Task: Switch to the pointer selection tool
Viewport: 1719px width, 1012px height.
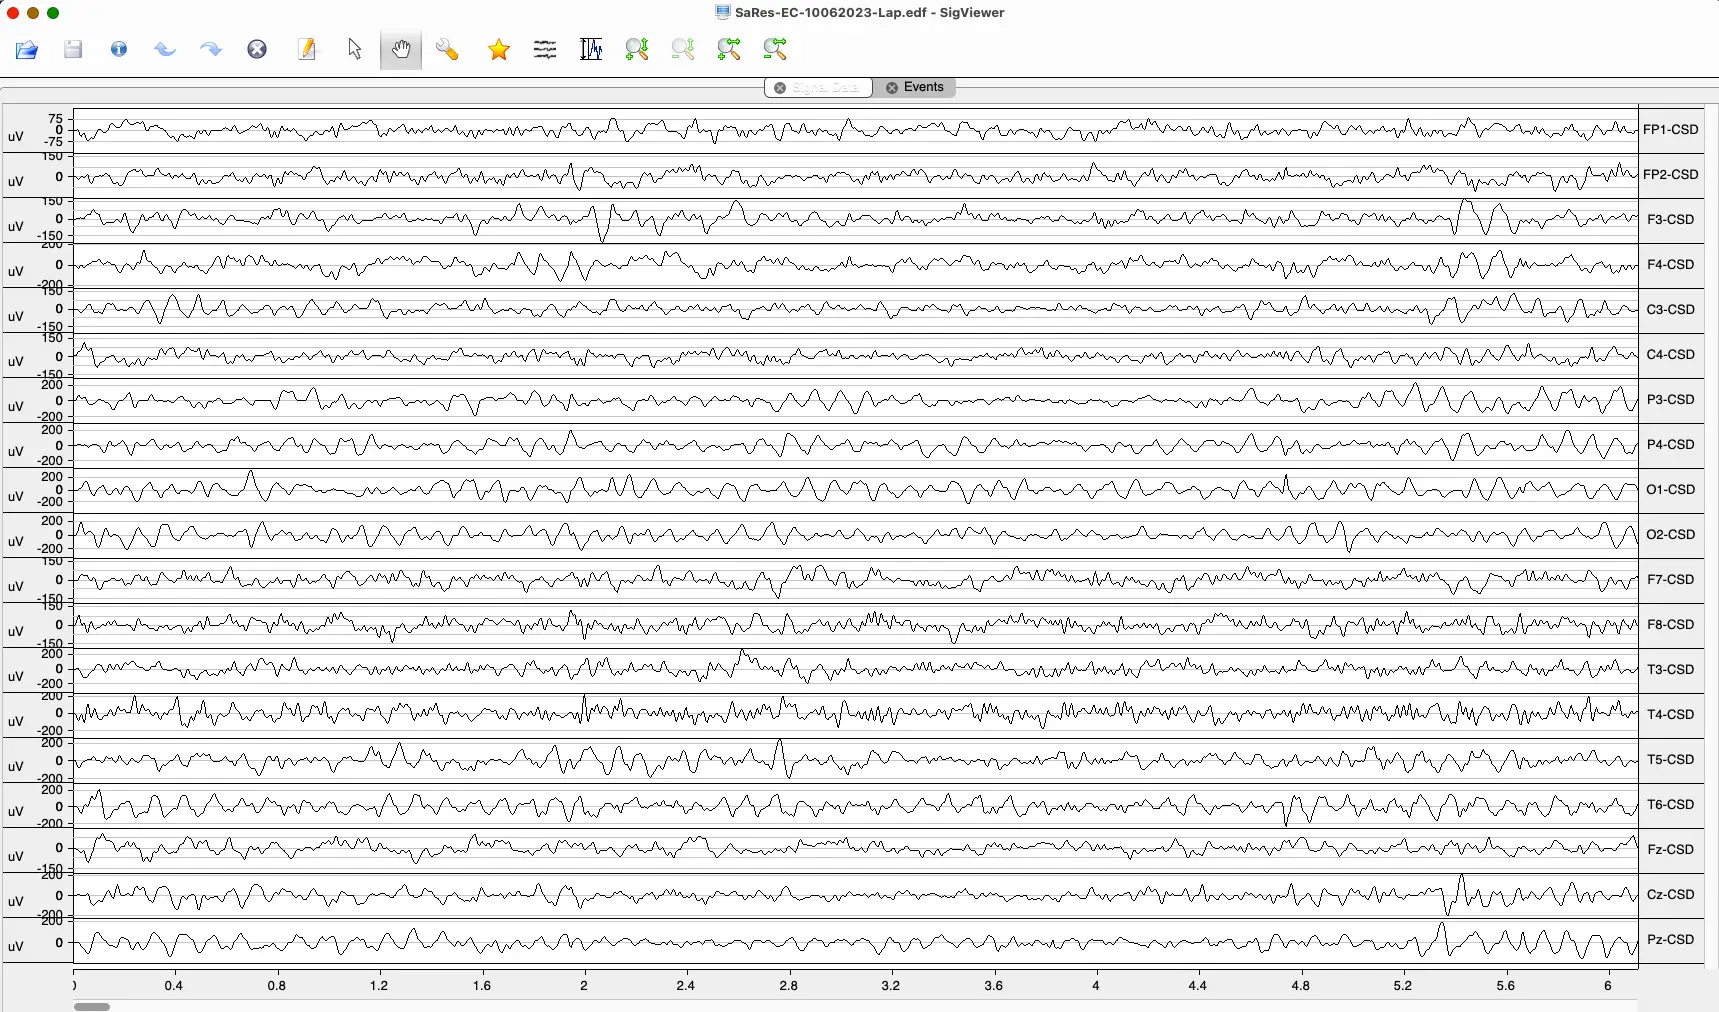Action: (x=353, y=49)
